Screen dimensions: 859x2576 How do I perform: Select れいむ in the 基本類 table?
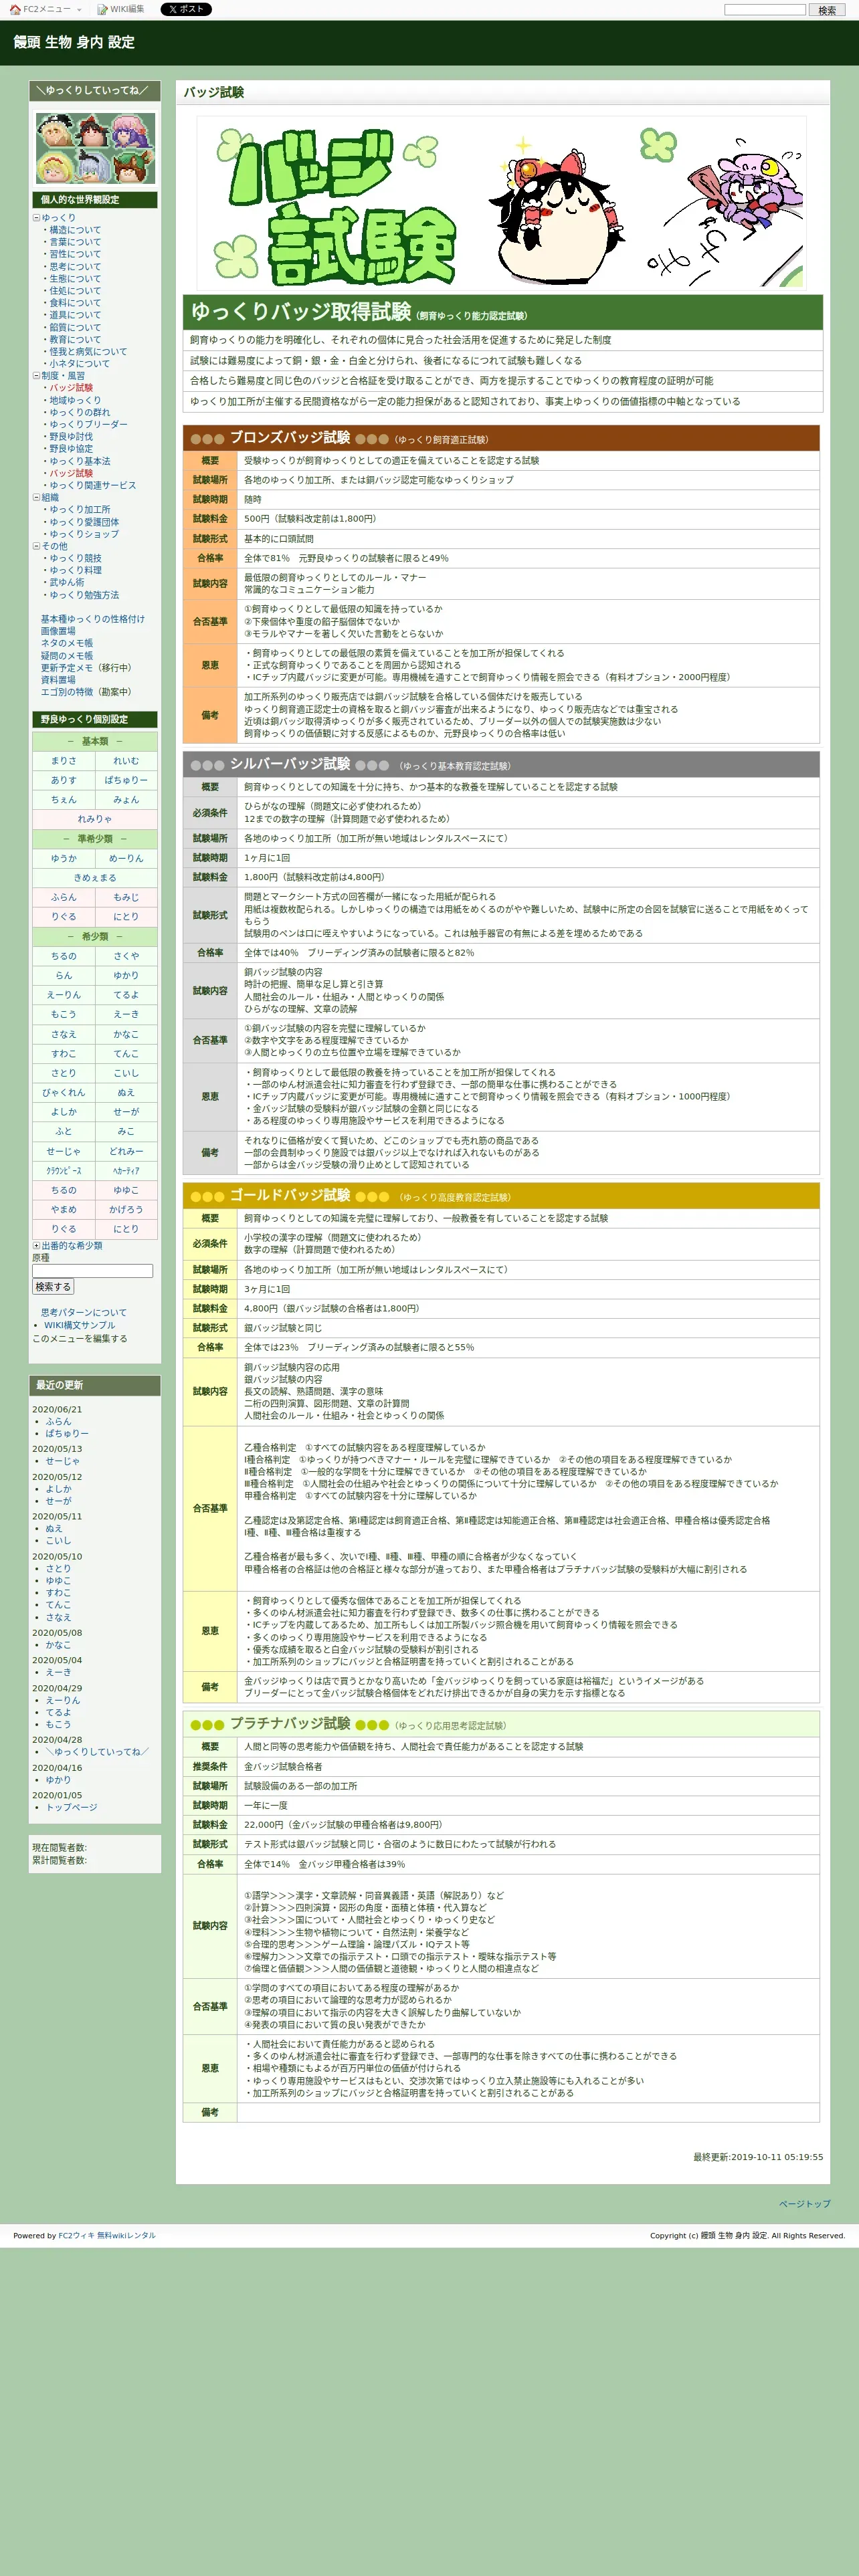[126, 761]
